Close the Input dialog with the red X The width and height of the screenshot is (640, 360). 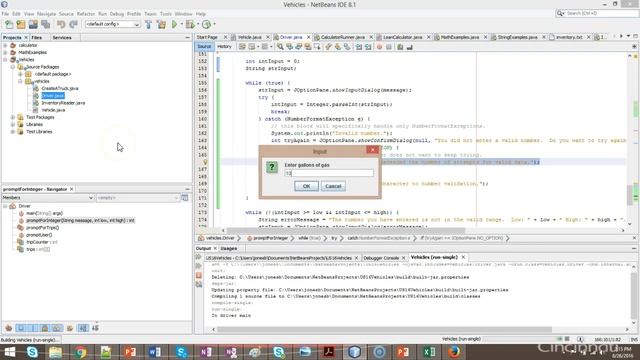coord(372,150)
